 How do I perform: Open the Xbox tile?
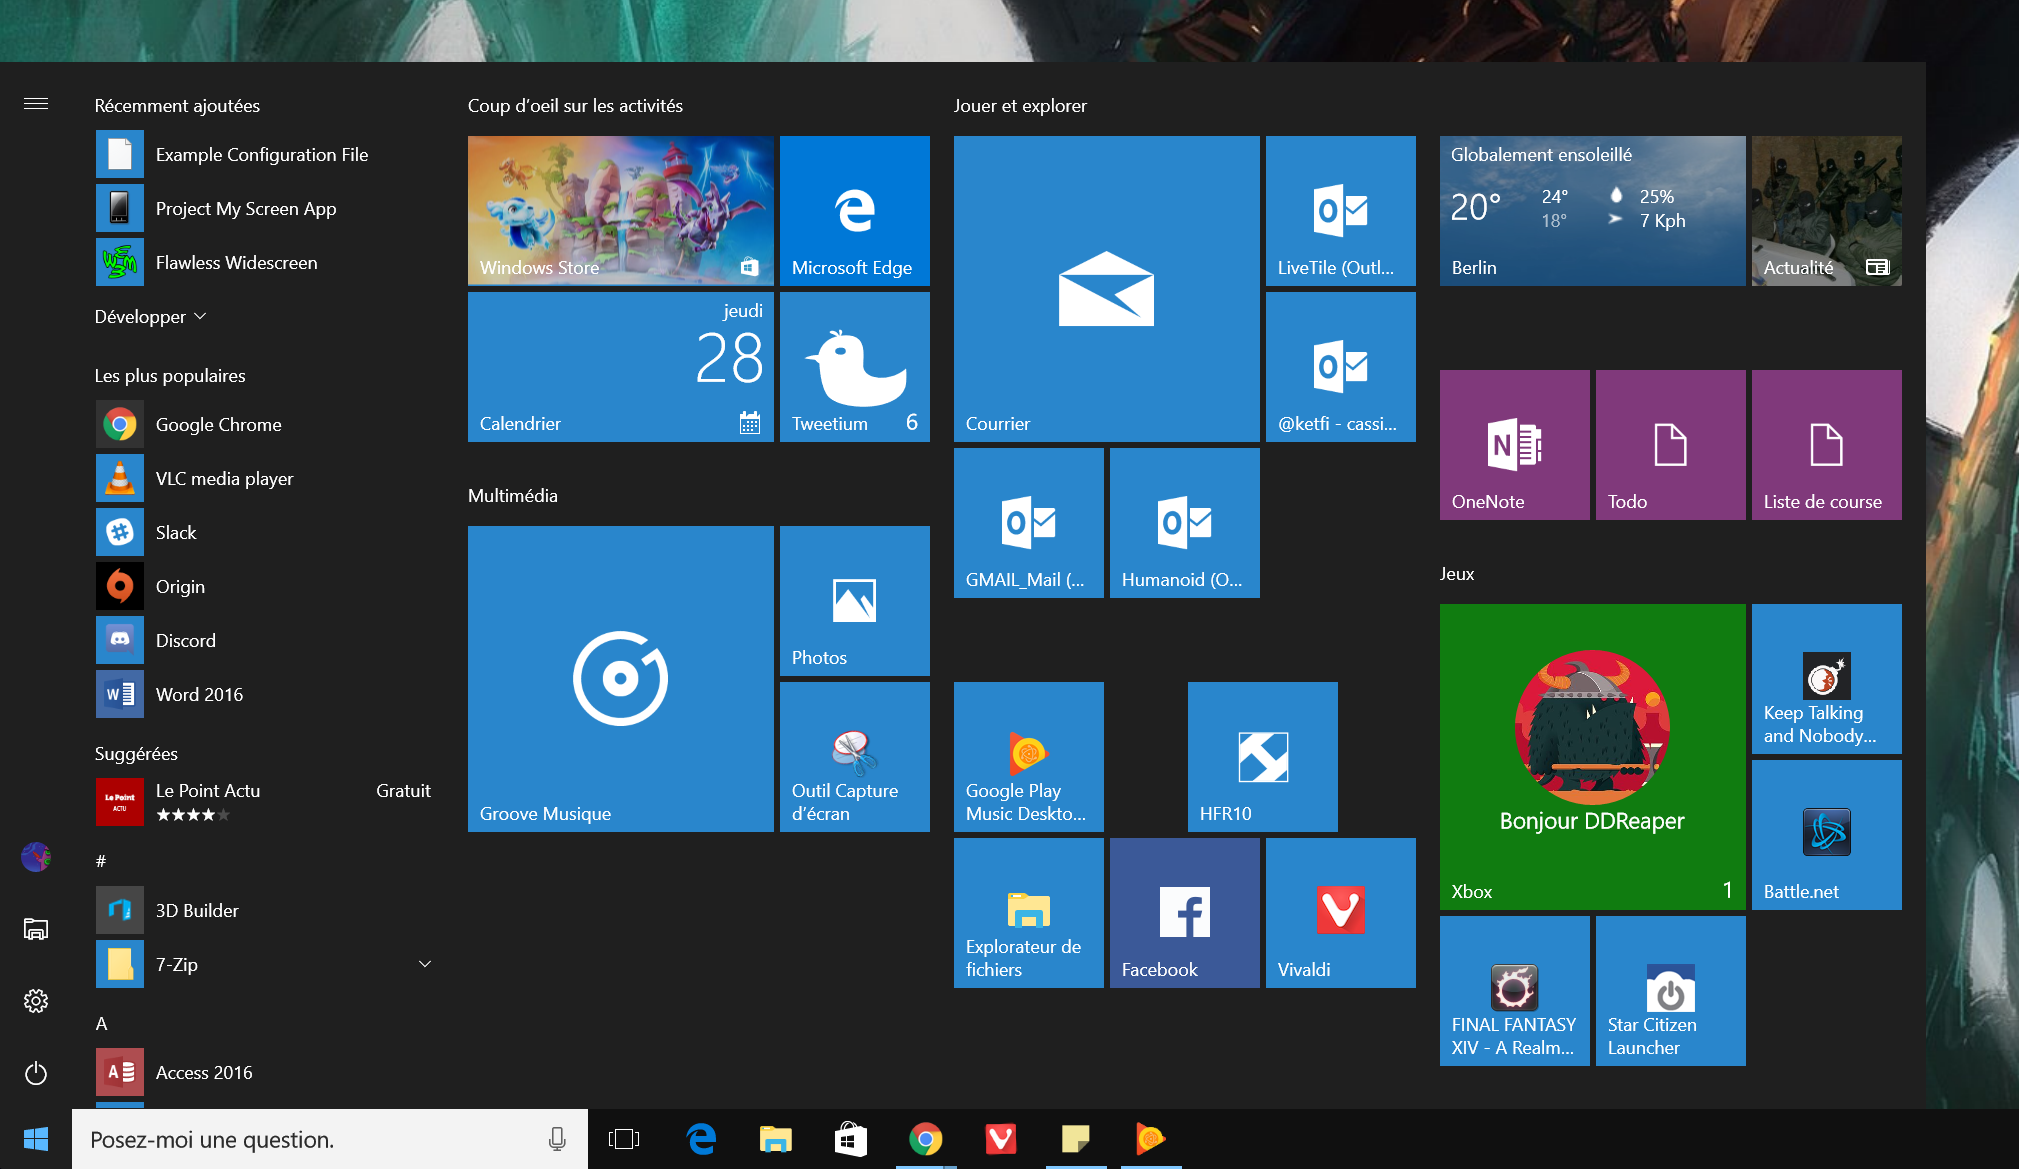1593,757
